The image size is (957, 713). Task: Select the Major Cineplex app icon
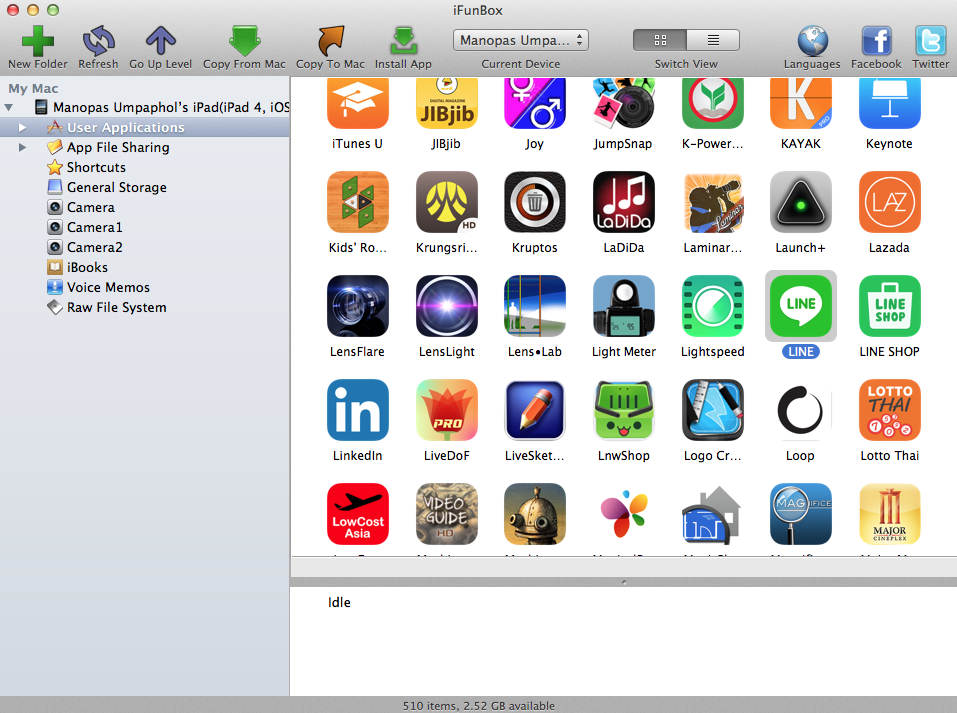(x=889, y=514)
